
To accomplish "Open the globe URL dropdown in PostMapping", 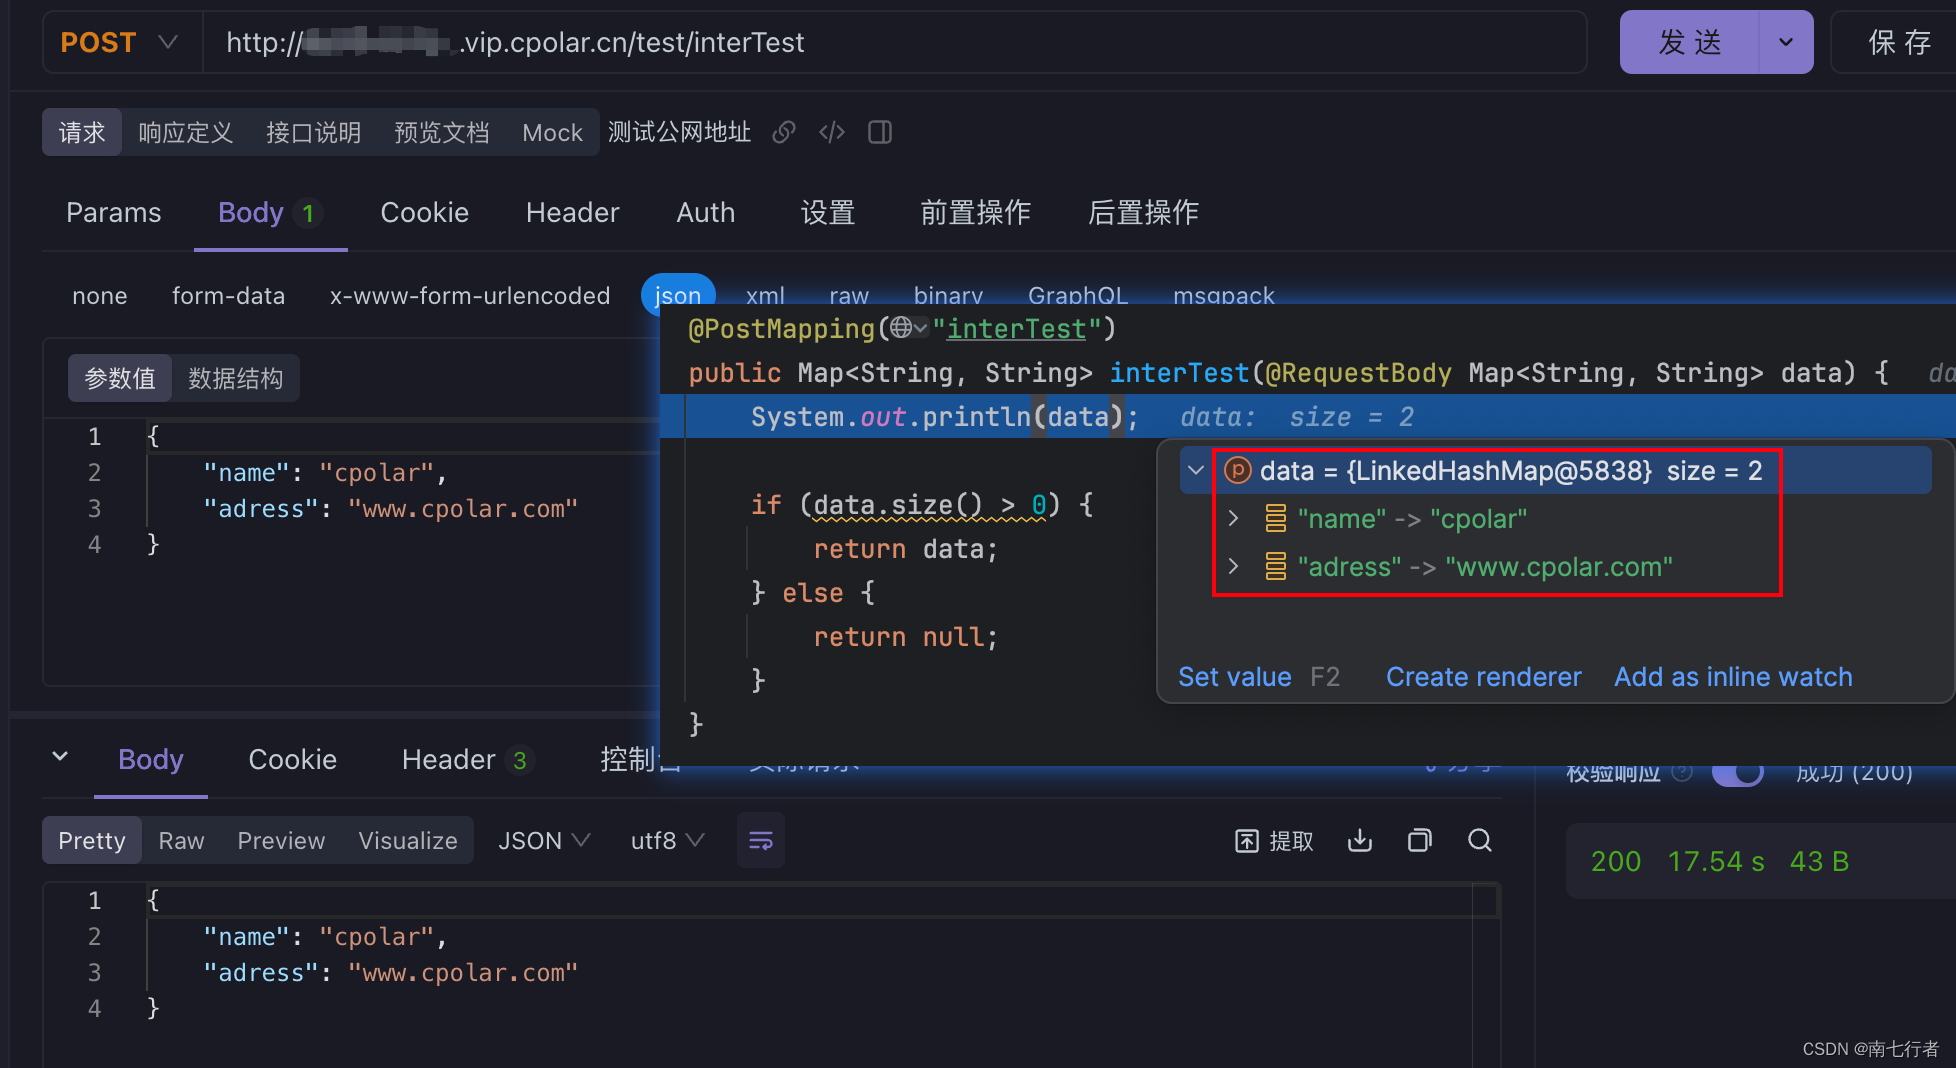I will point(908,328).
